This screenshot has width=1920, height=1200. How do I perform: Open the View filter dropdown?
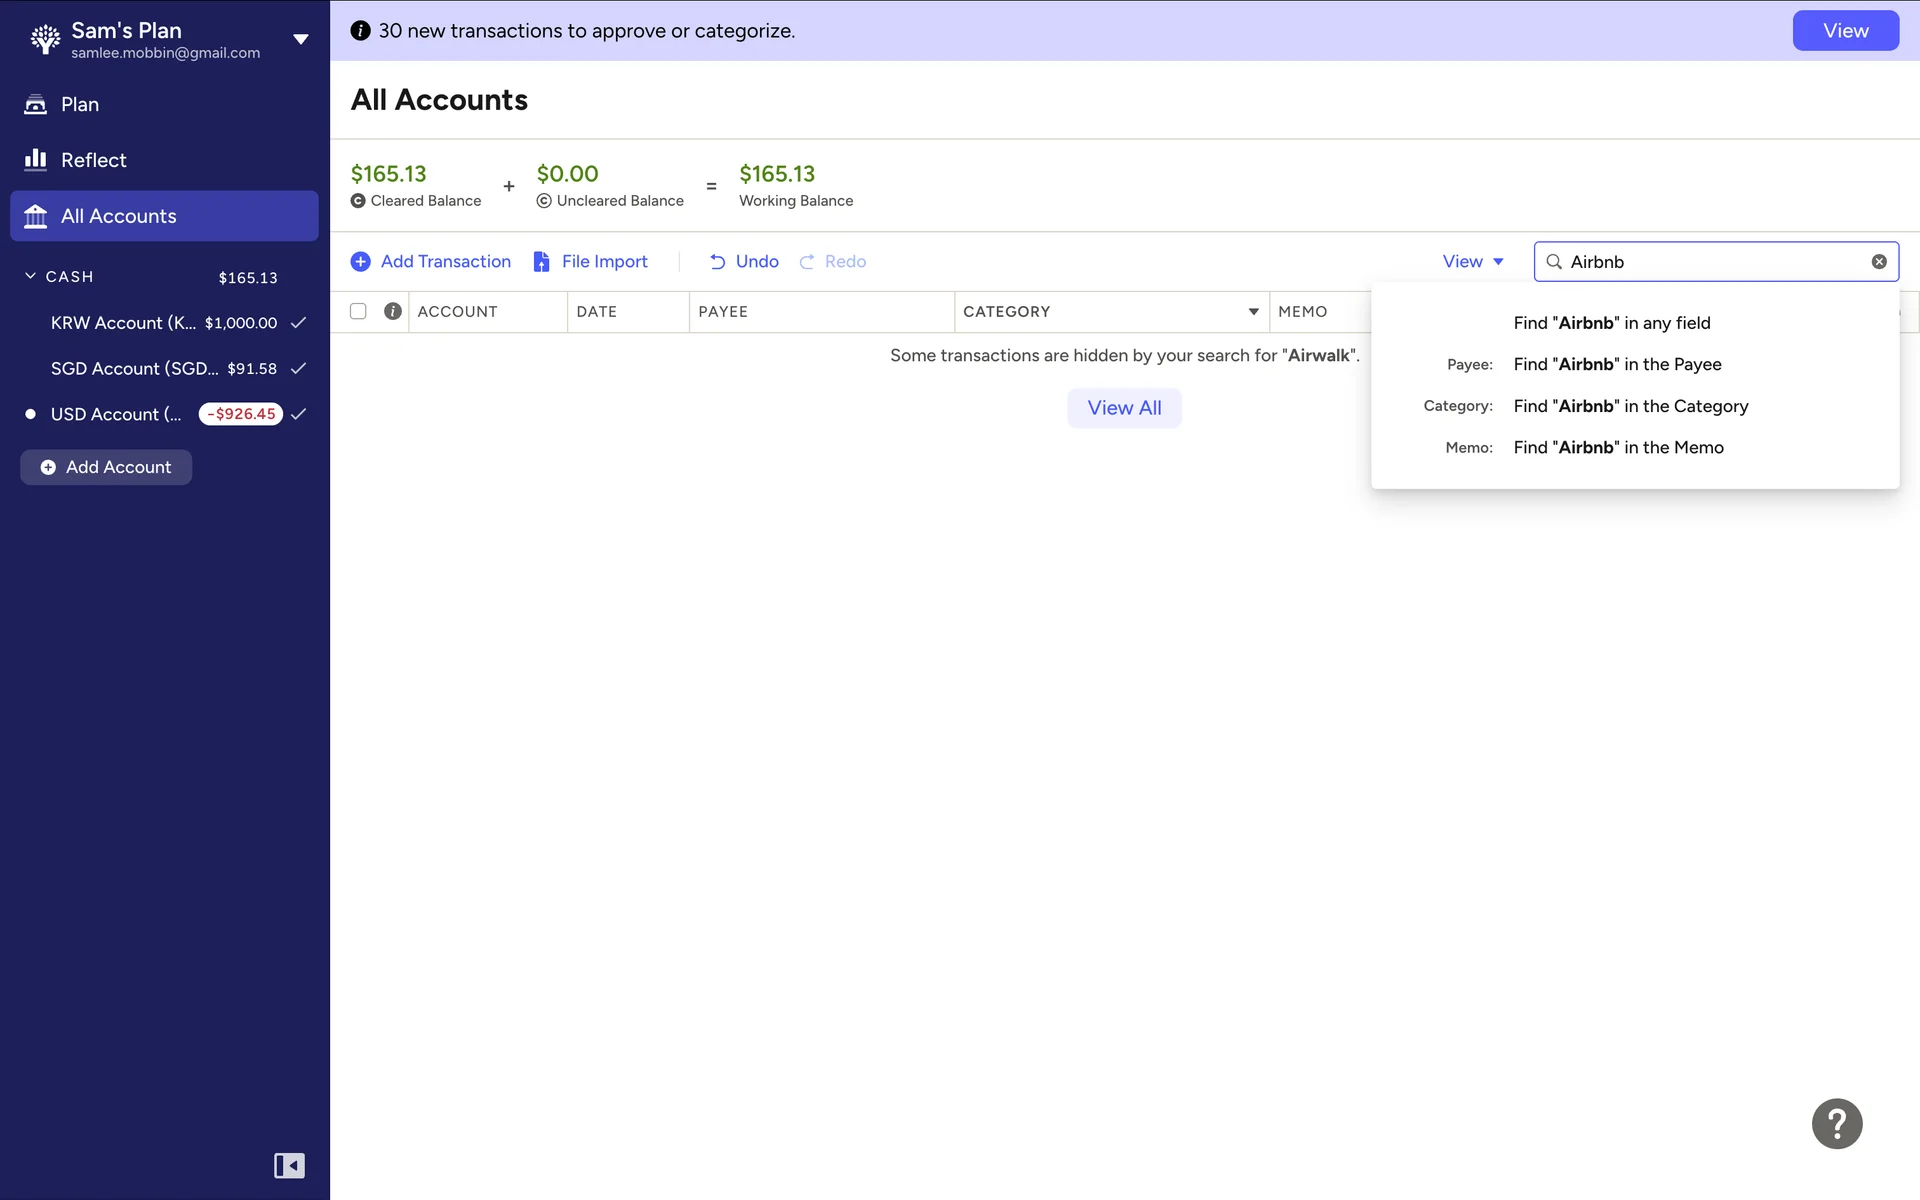1472,262
